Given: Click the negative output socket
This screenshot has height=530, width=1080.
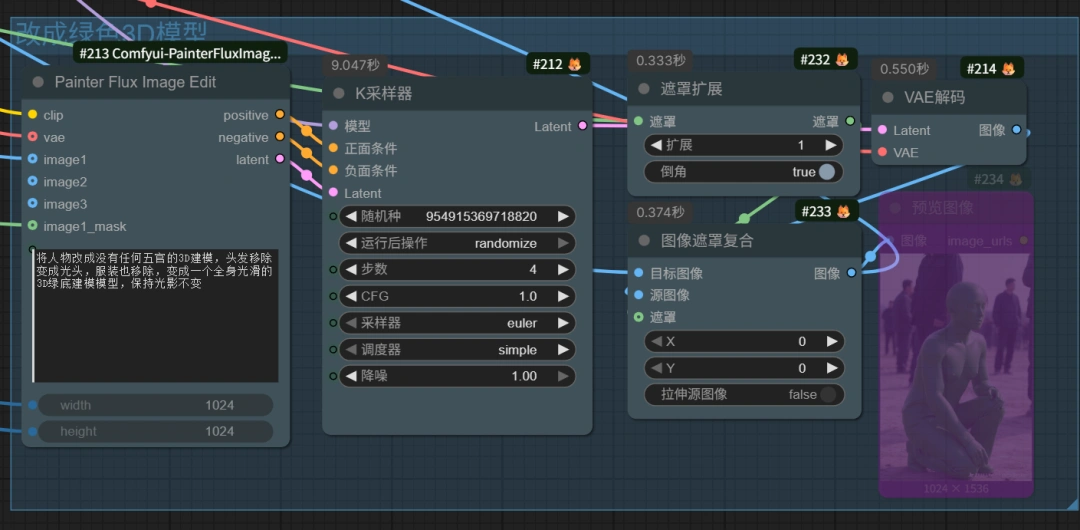Looking at the screenshot, I should [280, 136].
